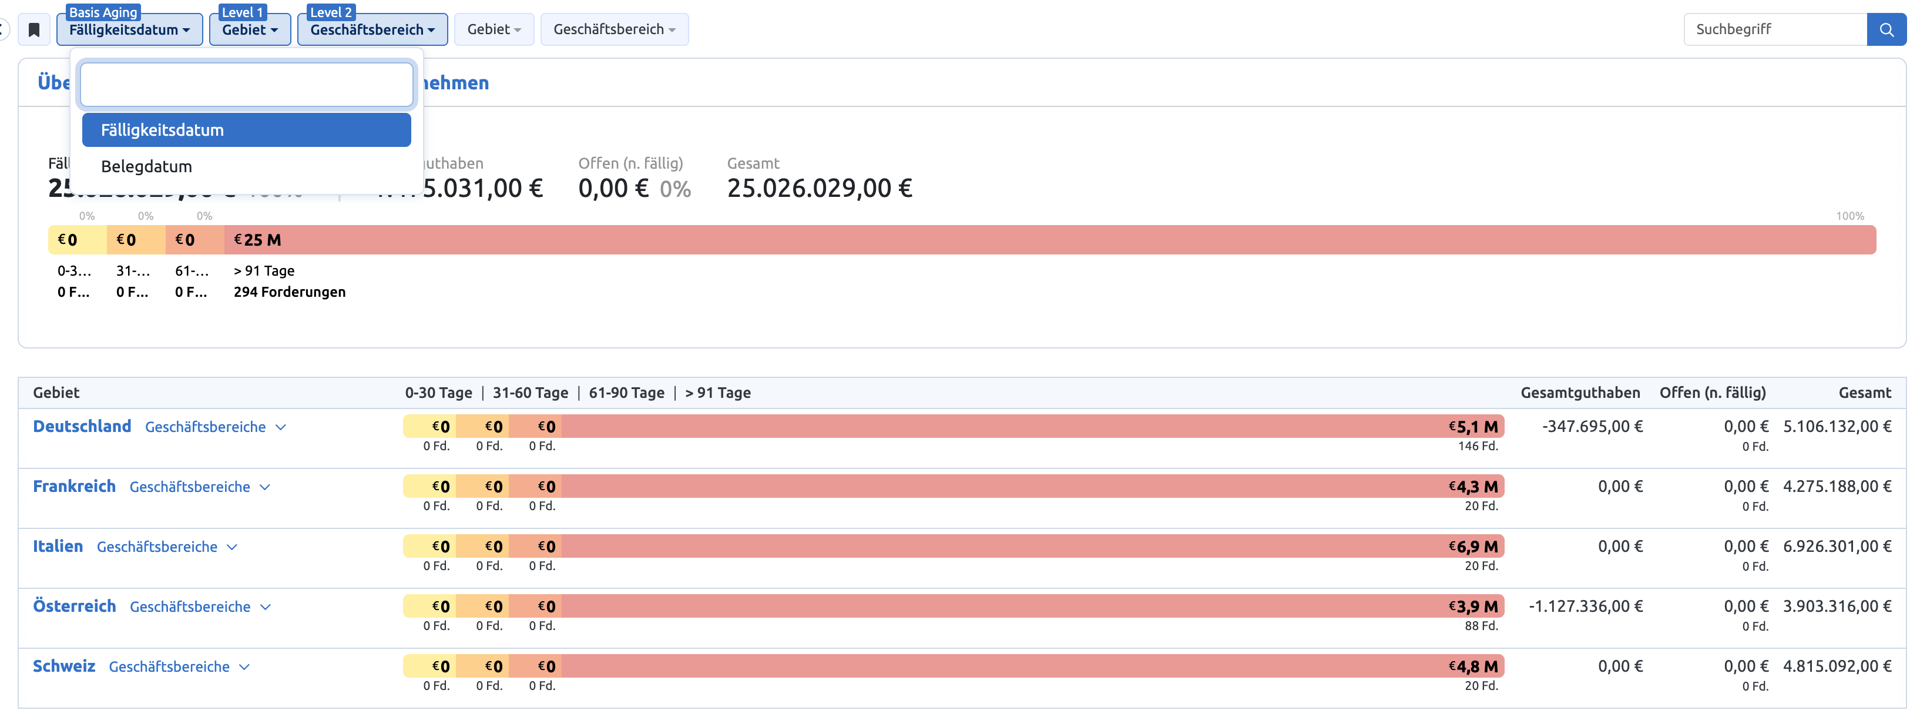The image size is (1920, 717).
Task: Click the Offen (n. fällig) column header
Action: pos(1713,393)
